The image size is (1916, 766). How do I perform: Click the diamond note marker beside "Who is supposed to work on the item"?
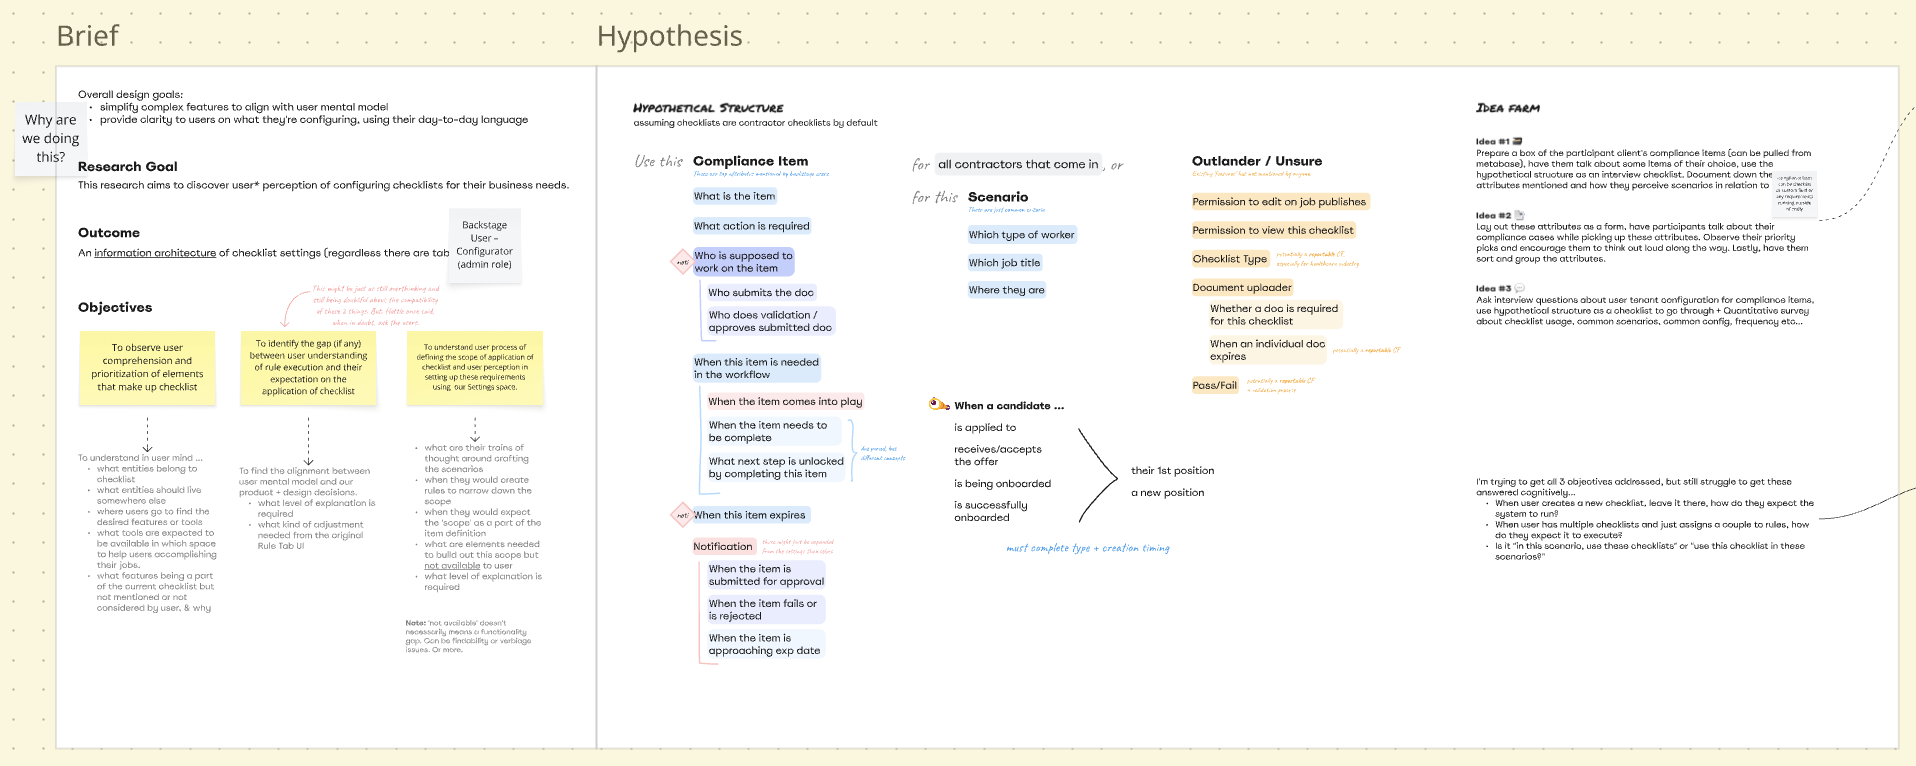(x=681, y=262)
